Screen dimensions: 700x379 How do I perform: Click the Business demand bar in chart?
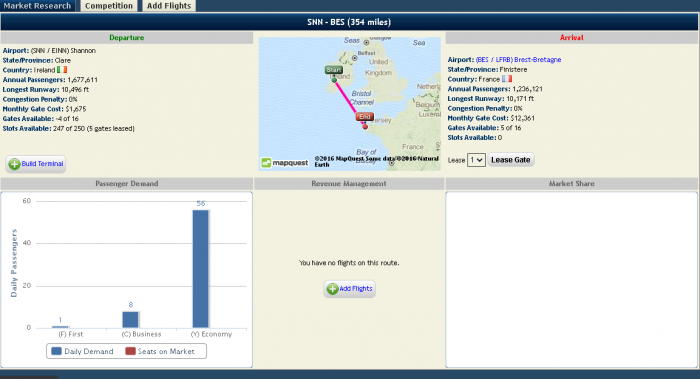130,320
